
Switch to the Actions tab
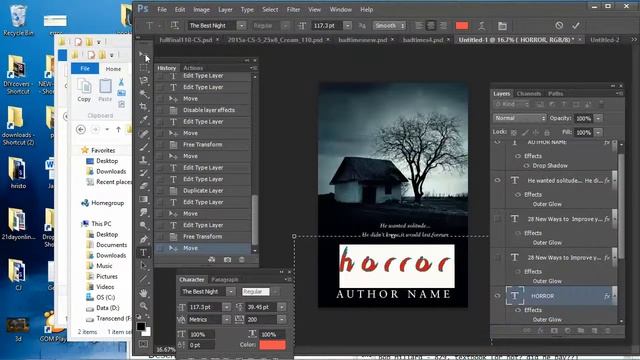193,68
